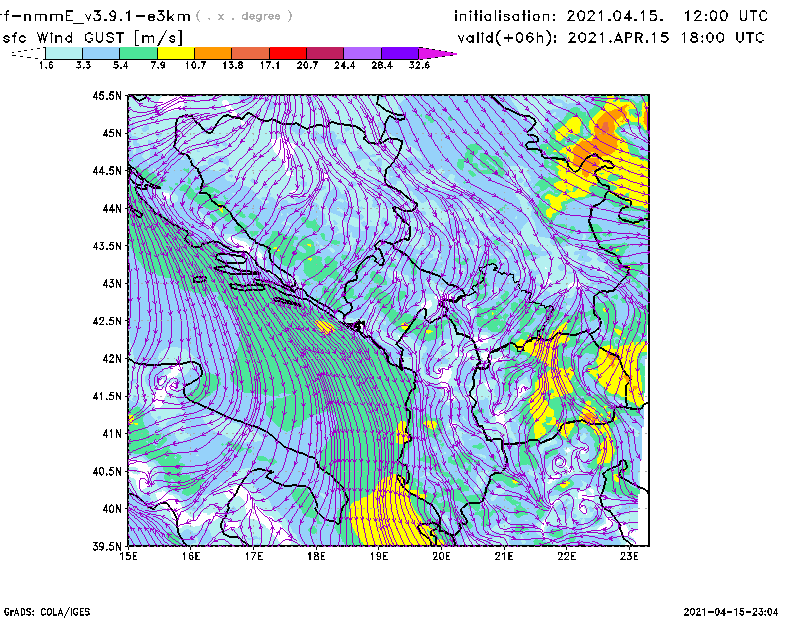Click the '5.4' colorbar value

120,65
